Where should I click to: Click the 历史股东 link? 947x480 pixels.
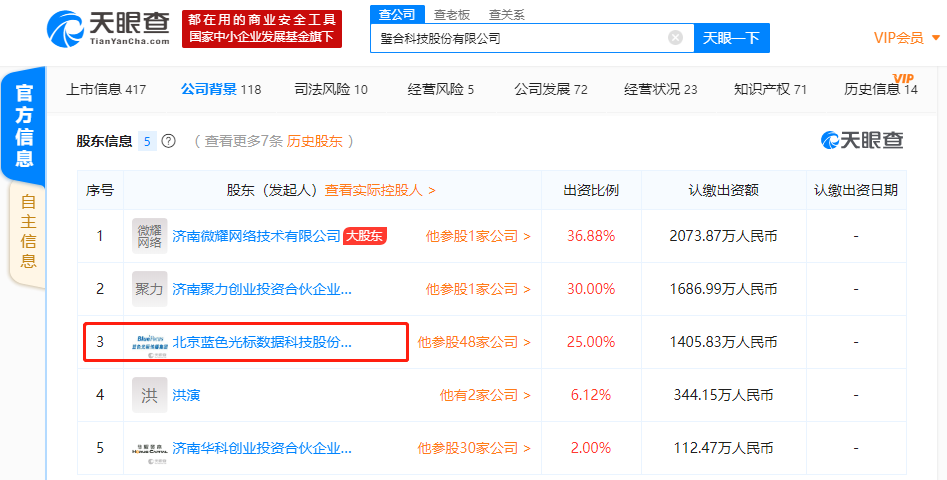[315, 141]
